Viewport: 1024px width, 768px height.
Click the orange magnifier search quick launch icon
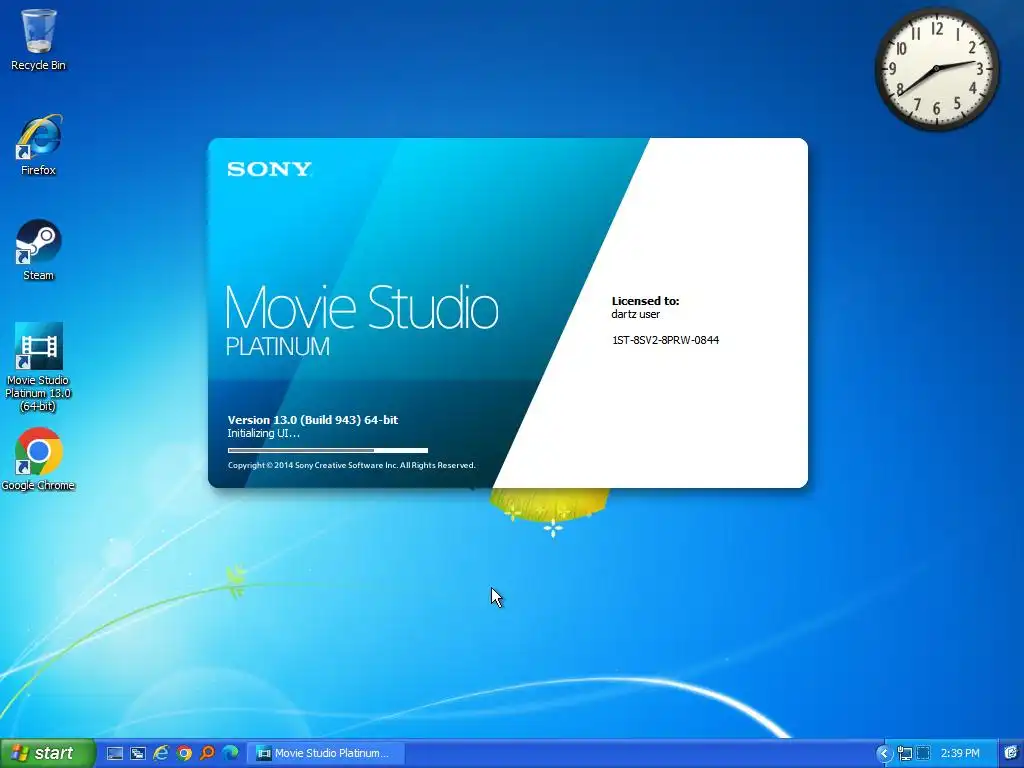point(207,754)
